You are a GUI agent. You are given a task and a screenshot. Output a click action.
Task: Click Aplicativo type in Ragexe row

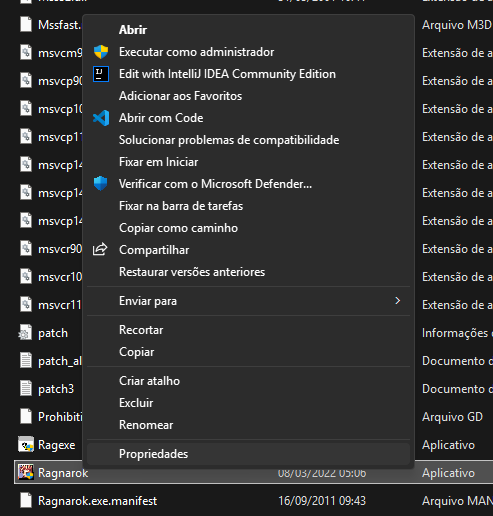tap(448, 445)
